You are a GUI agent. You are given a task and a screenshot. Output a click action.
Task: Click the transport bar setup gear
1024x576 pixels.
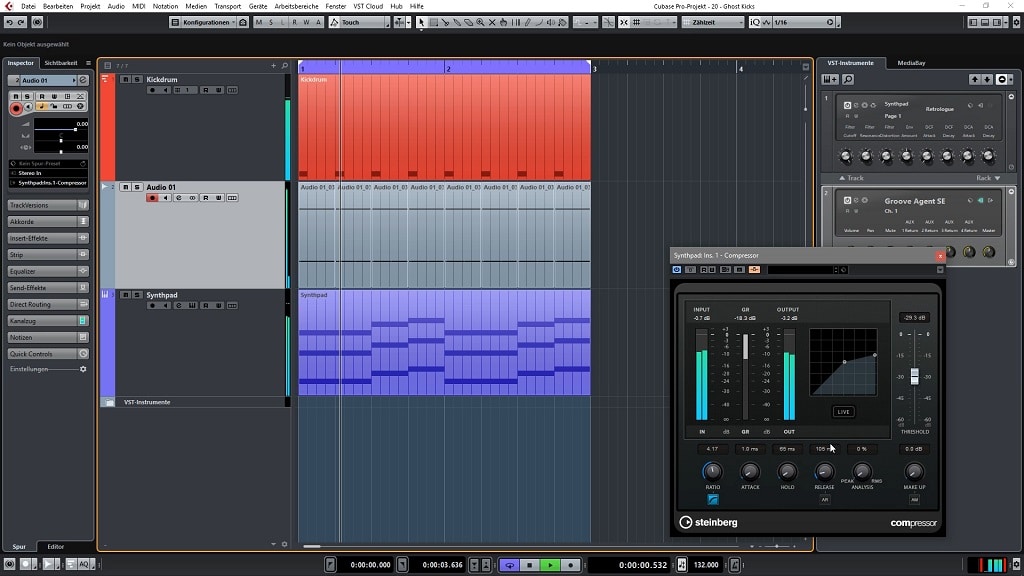1016,564
